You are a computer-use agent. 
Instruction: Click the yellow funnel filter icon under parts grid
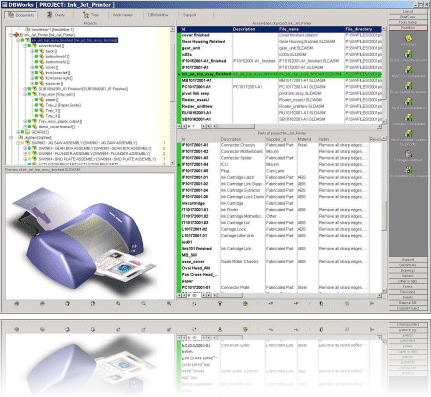(x=220, y=304)
